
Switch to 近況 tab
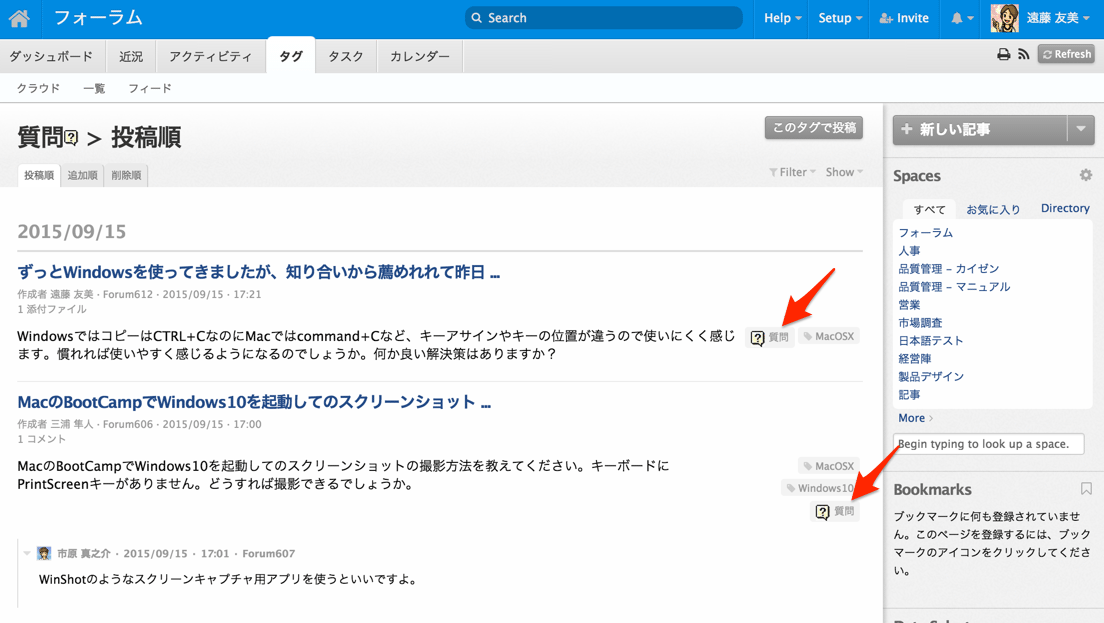coord(131,56)
